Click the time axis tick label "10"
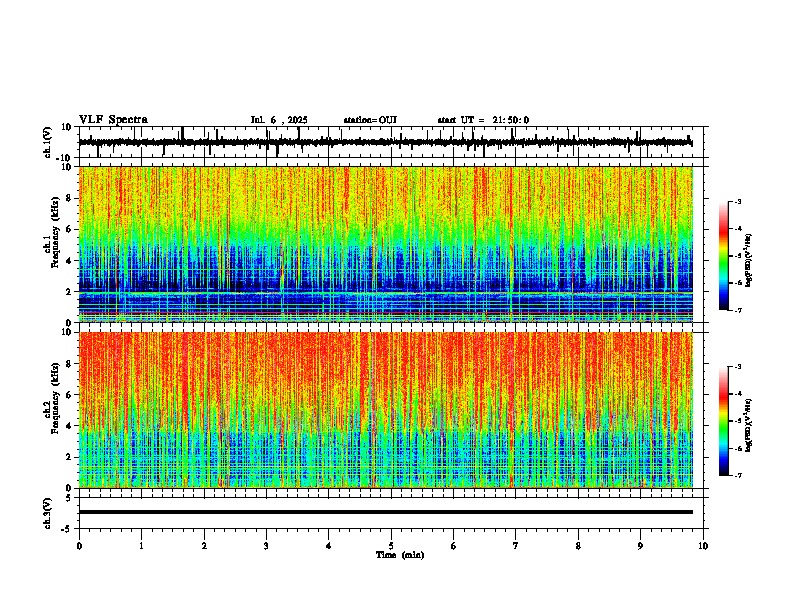This screenshot has height=612, width=792. click(x=703, y=546)
